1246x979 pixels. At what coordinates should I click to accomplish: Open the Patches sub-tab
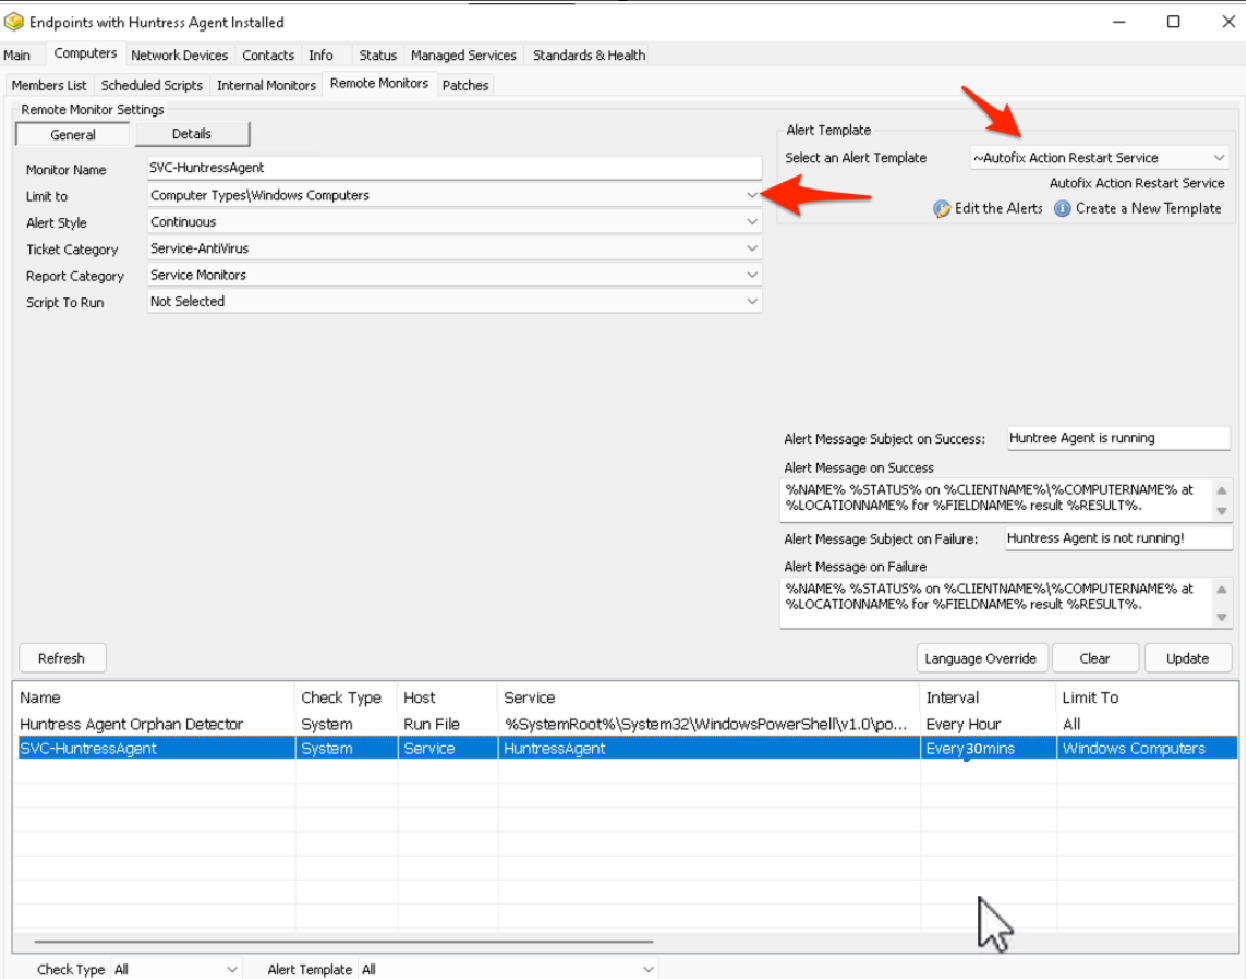(466, 85)
